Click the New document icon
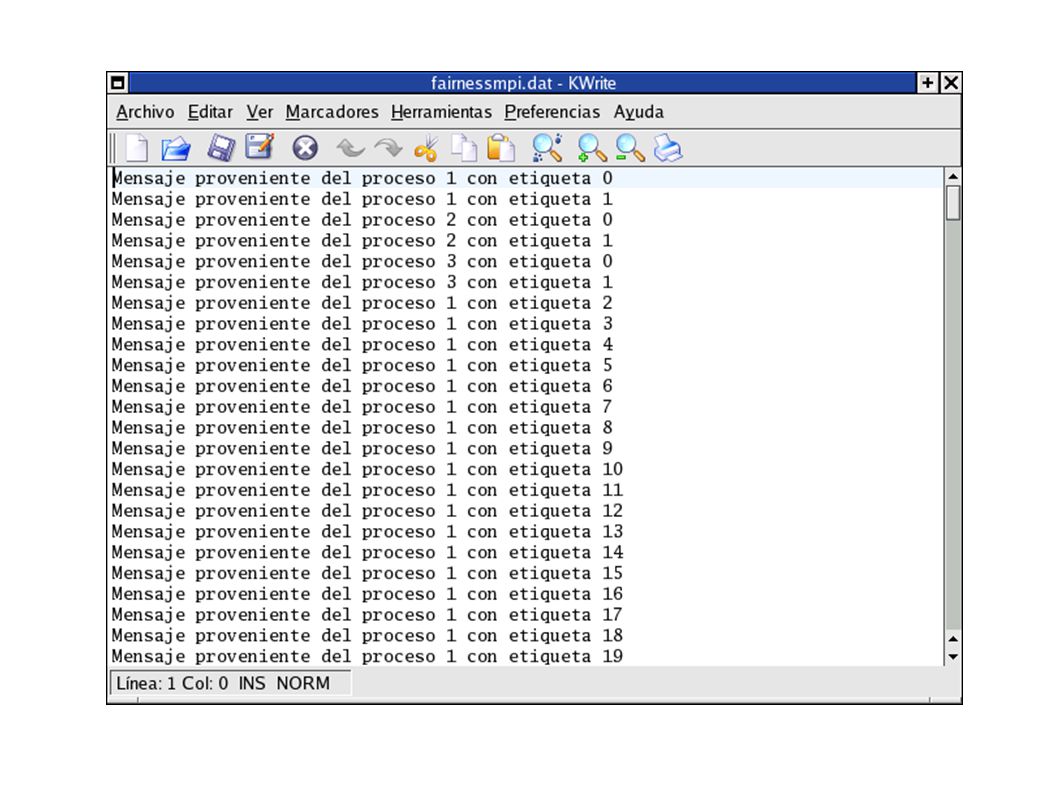This screenshot has width=1058, height=793. 137,148
